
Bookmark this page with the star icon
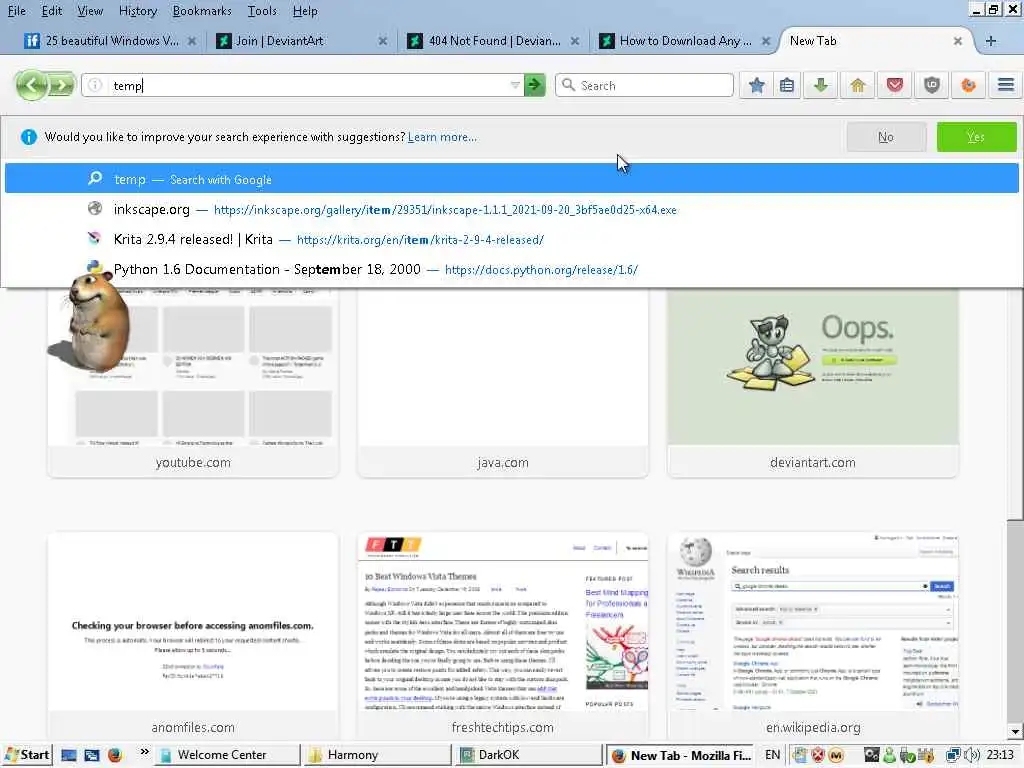(756, 86)
